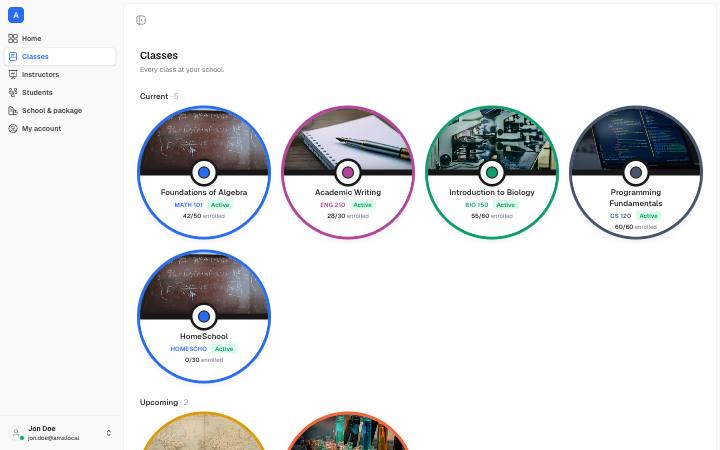Click the chalkboard image on Foundations of Algebra
Image resolution: width=720 pixels, height=450 pixels.
tap(204, 140)
